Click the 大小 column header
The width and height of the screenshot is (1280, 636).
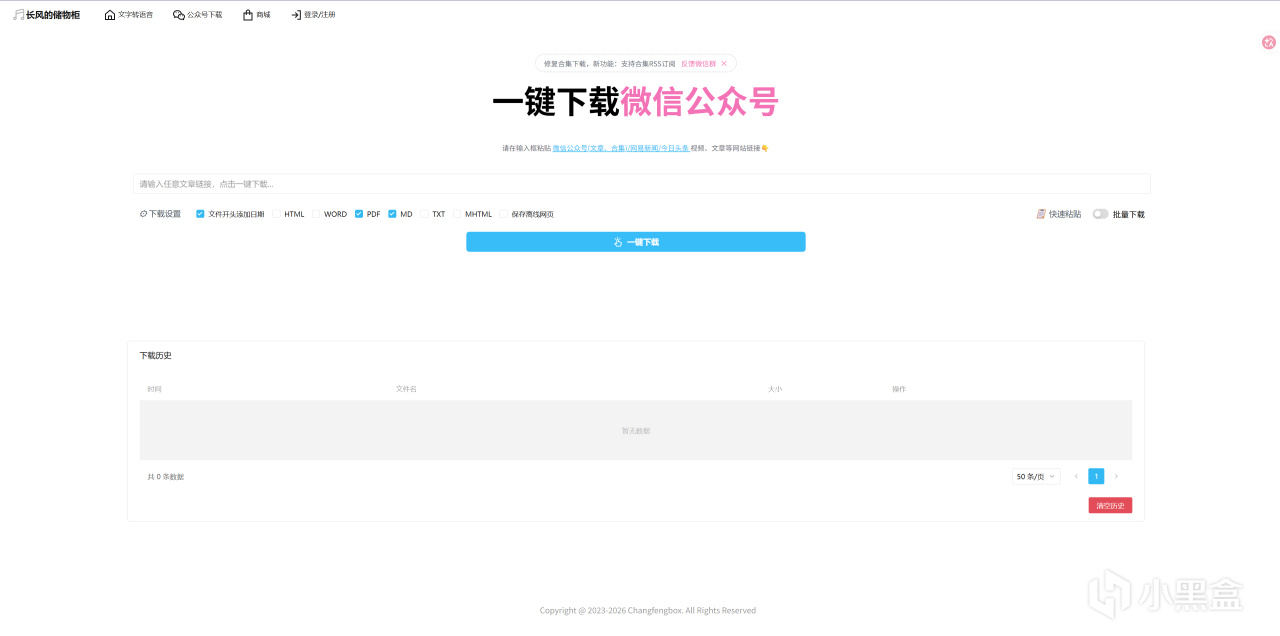(x=775, y=389)
